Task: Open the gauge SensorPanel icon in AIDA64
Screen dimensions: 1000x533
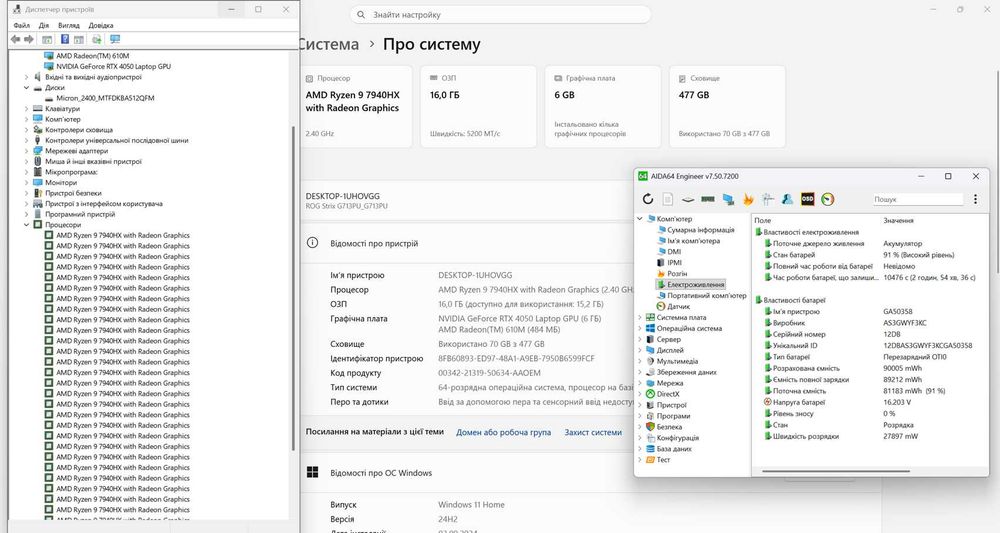Action: click(x=827, y=200)
